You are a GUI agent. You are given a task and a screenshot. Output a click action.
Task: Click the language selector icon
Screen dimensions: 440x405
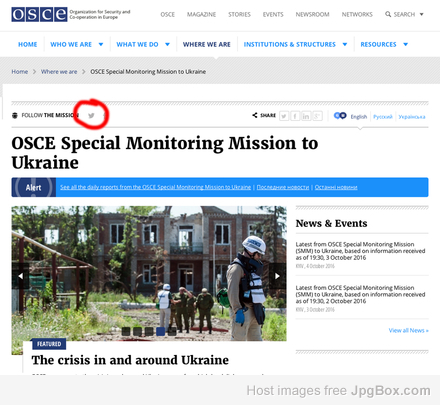coord(340,116)
